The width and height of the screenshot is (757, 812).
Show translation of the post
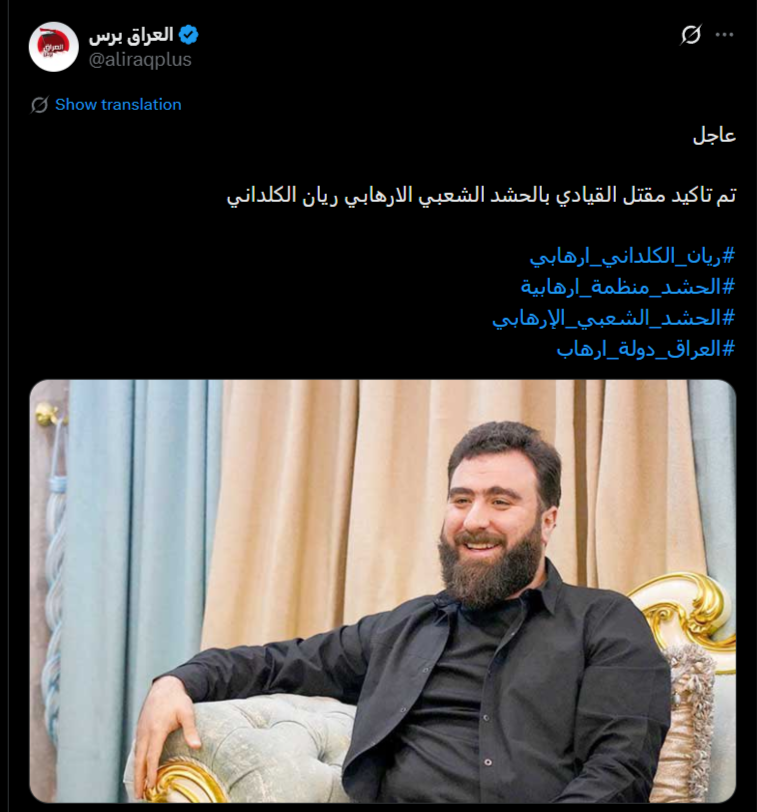pyautogui.click(x=118, y=105)
